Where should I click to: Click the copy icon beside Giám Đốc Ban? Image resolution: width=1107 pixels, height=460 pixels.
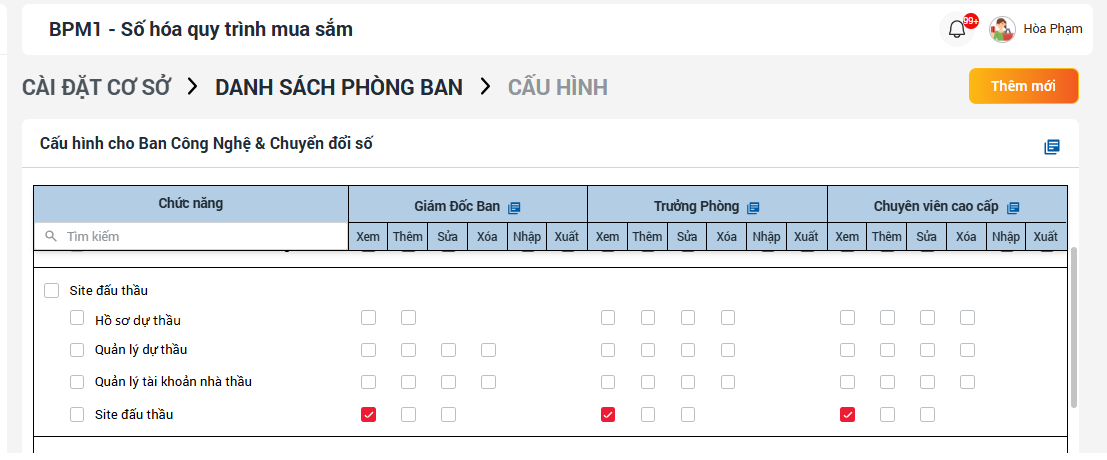click(x=514, y=207)
